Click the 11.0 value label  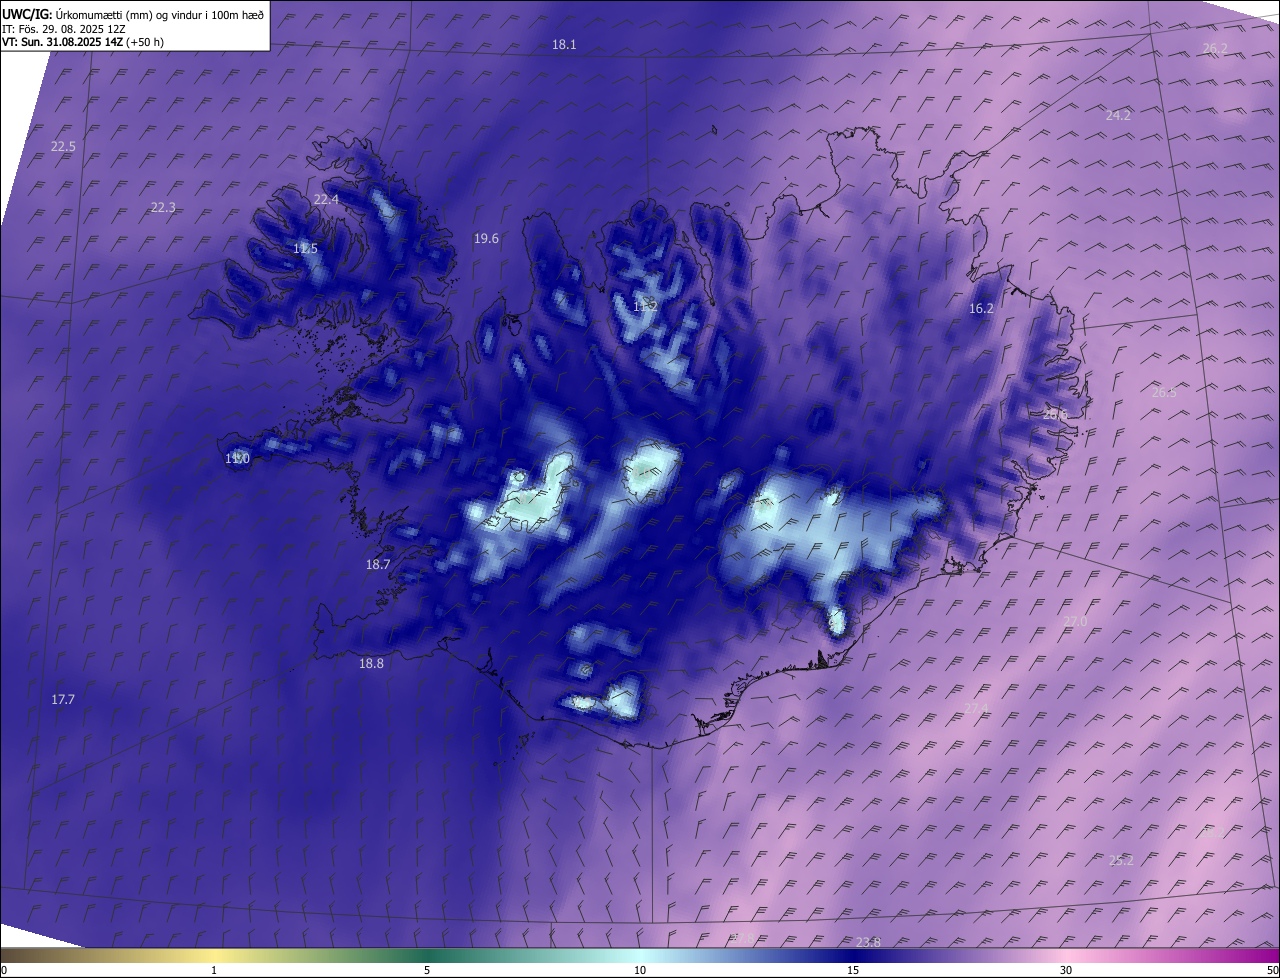point(237,459)
